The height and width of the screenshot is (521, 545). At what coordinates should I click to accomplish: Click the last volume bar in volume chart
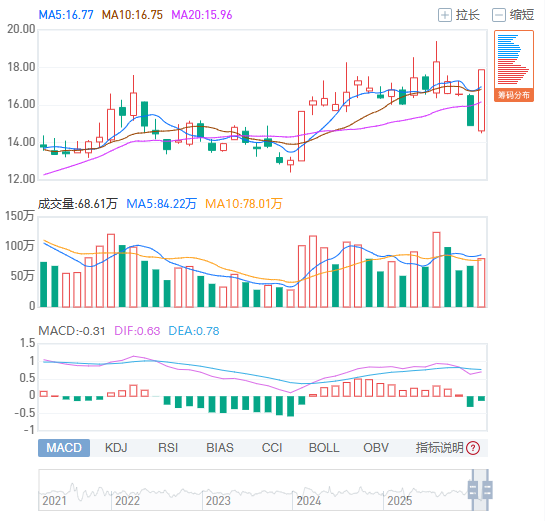pos(481,283)
